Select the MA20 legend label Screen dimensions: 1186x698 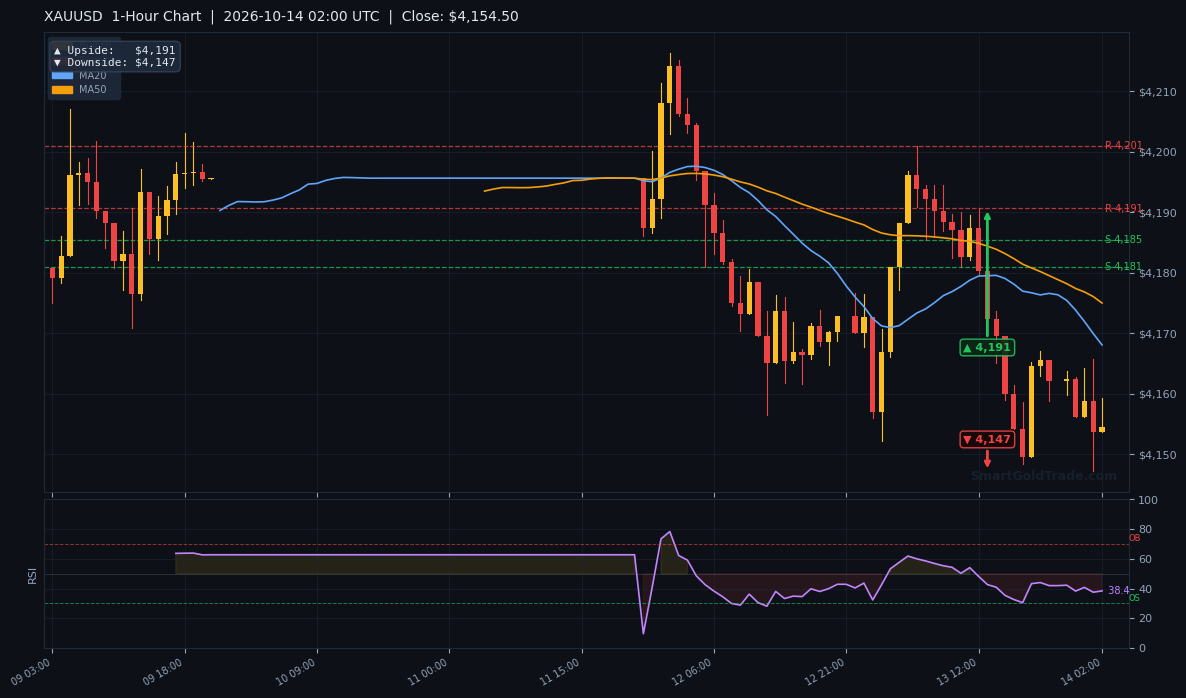[92, 76]
